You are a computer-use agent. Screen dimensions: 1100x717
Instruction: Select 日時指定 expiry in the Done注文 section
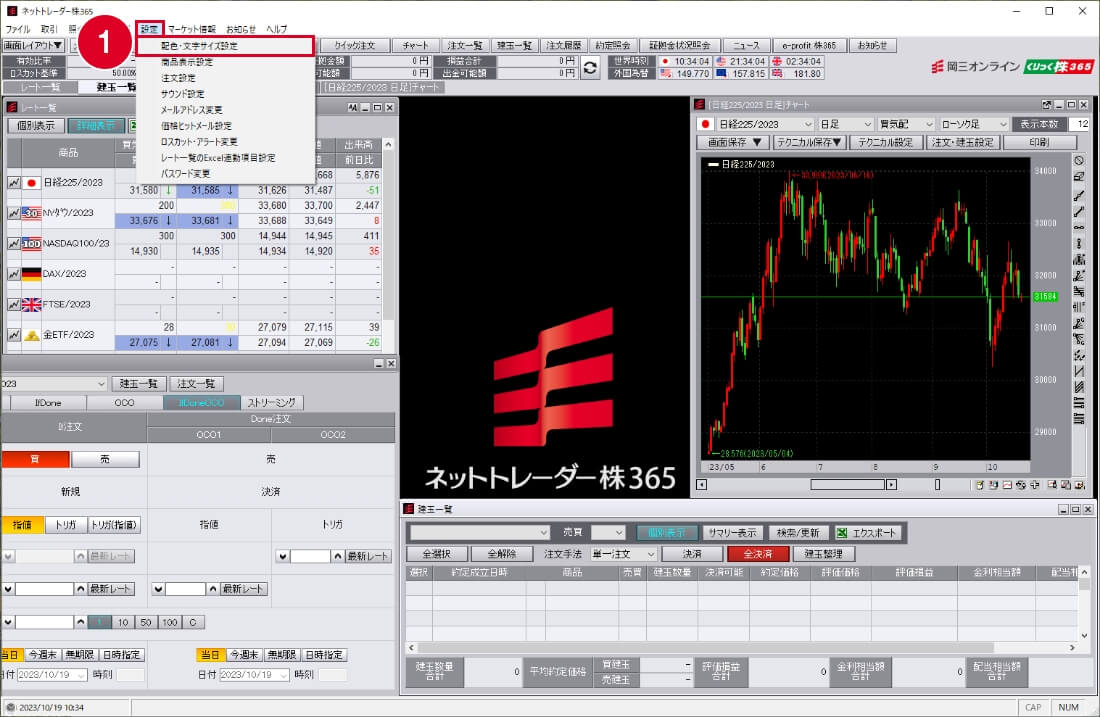click(324, 655)
